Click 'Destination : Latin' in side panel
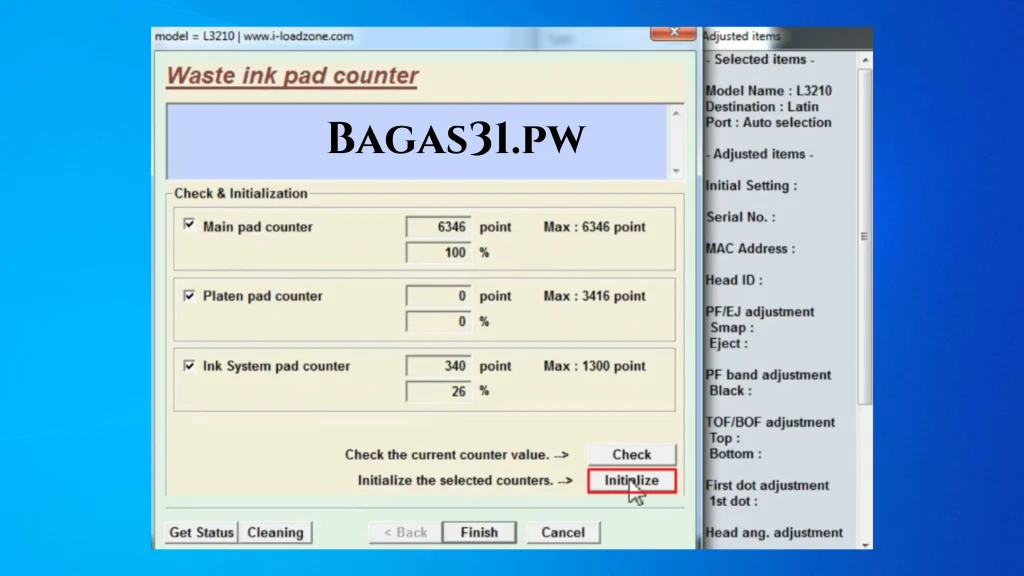 pyautogui.click(x=761, y=106)
